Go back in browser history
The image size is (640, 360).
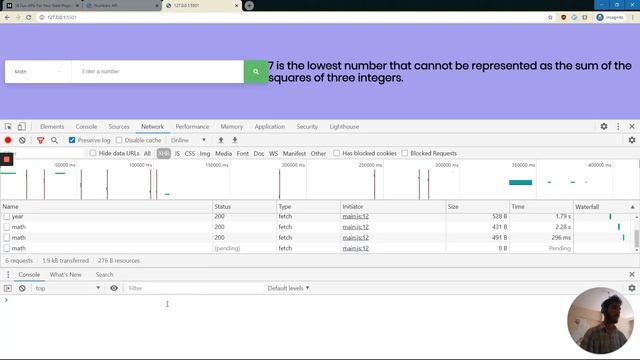(x=7, y=17)
